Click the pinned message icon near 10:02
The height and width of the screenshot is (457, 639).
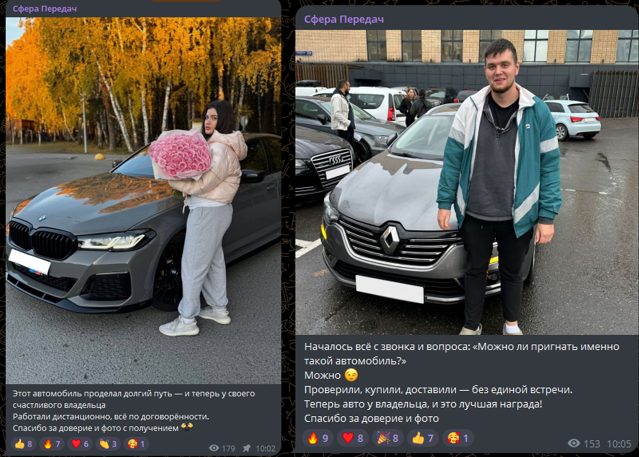tap(247, 448)
